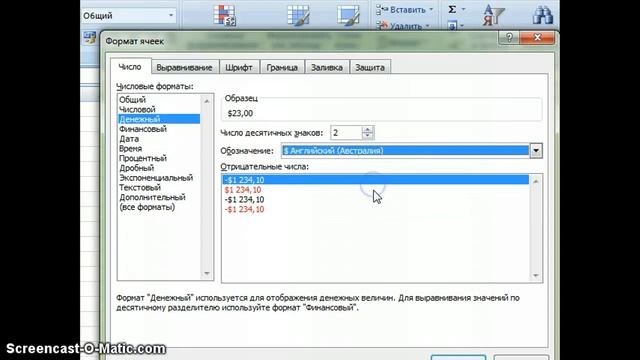Open the Conditional Formatting icon in ribbon
This screenshot has height=360, width=640.
(224, 15)
